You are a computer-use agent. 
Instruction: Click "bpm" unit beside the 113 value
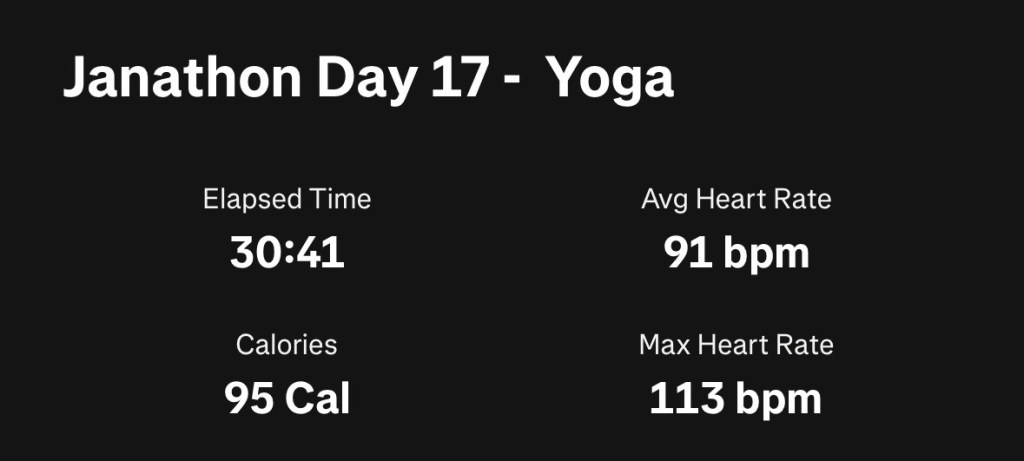[x=778, y=400]
